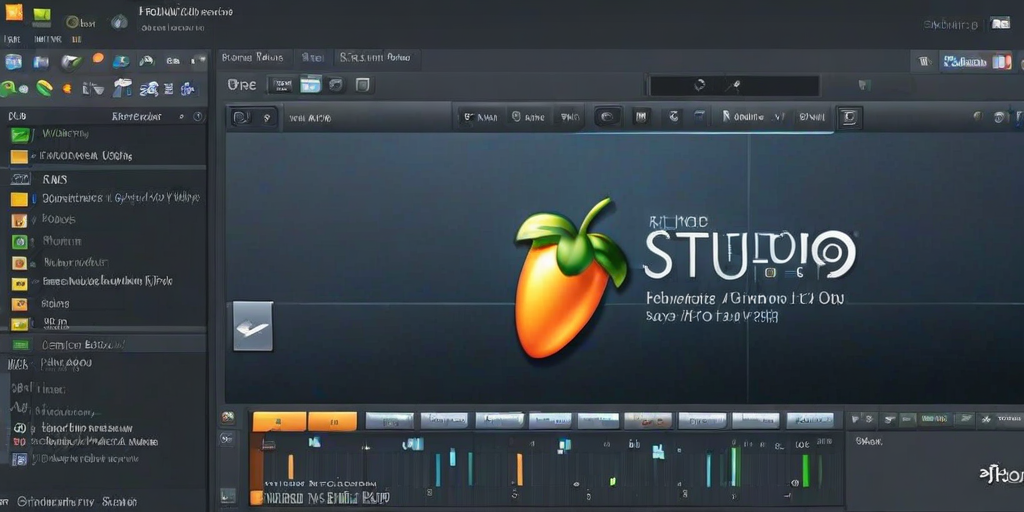1024x512 pixels.
Task: Select the grey tab with reddish text above the sequencer
Action: (648, 421)
